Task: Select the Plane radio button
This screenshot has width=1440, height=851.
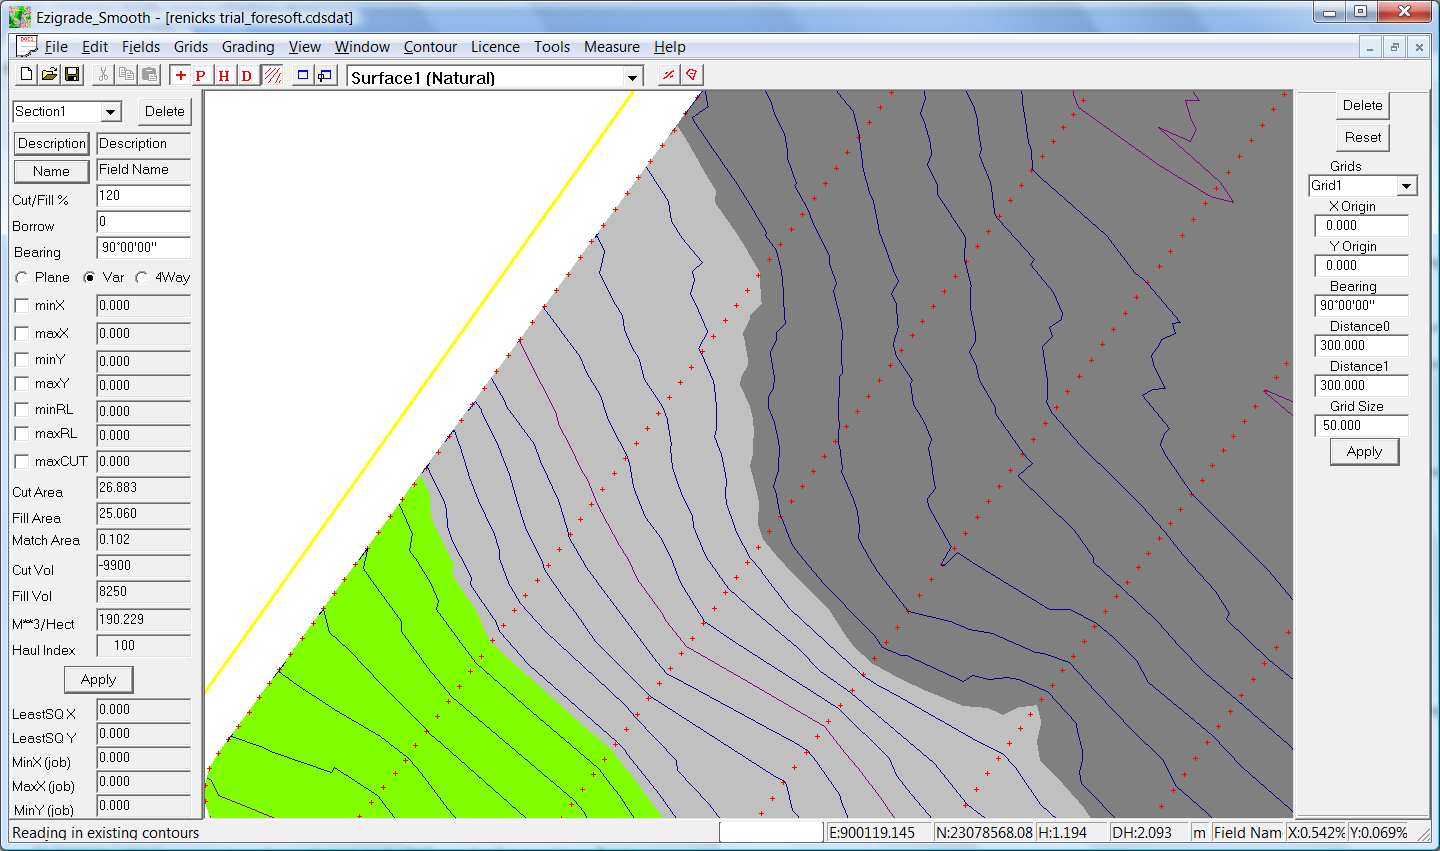Action: (x=22, y=278)
